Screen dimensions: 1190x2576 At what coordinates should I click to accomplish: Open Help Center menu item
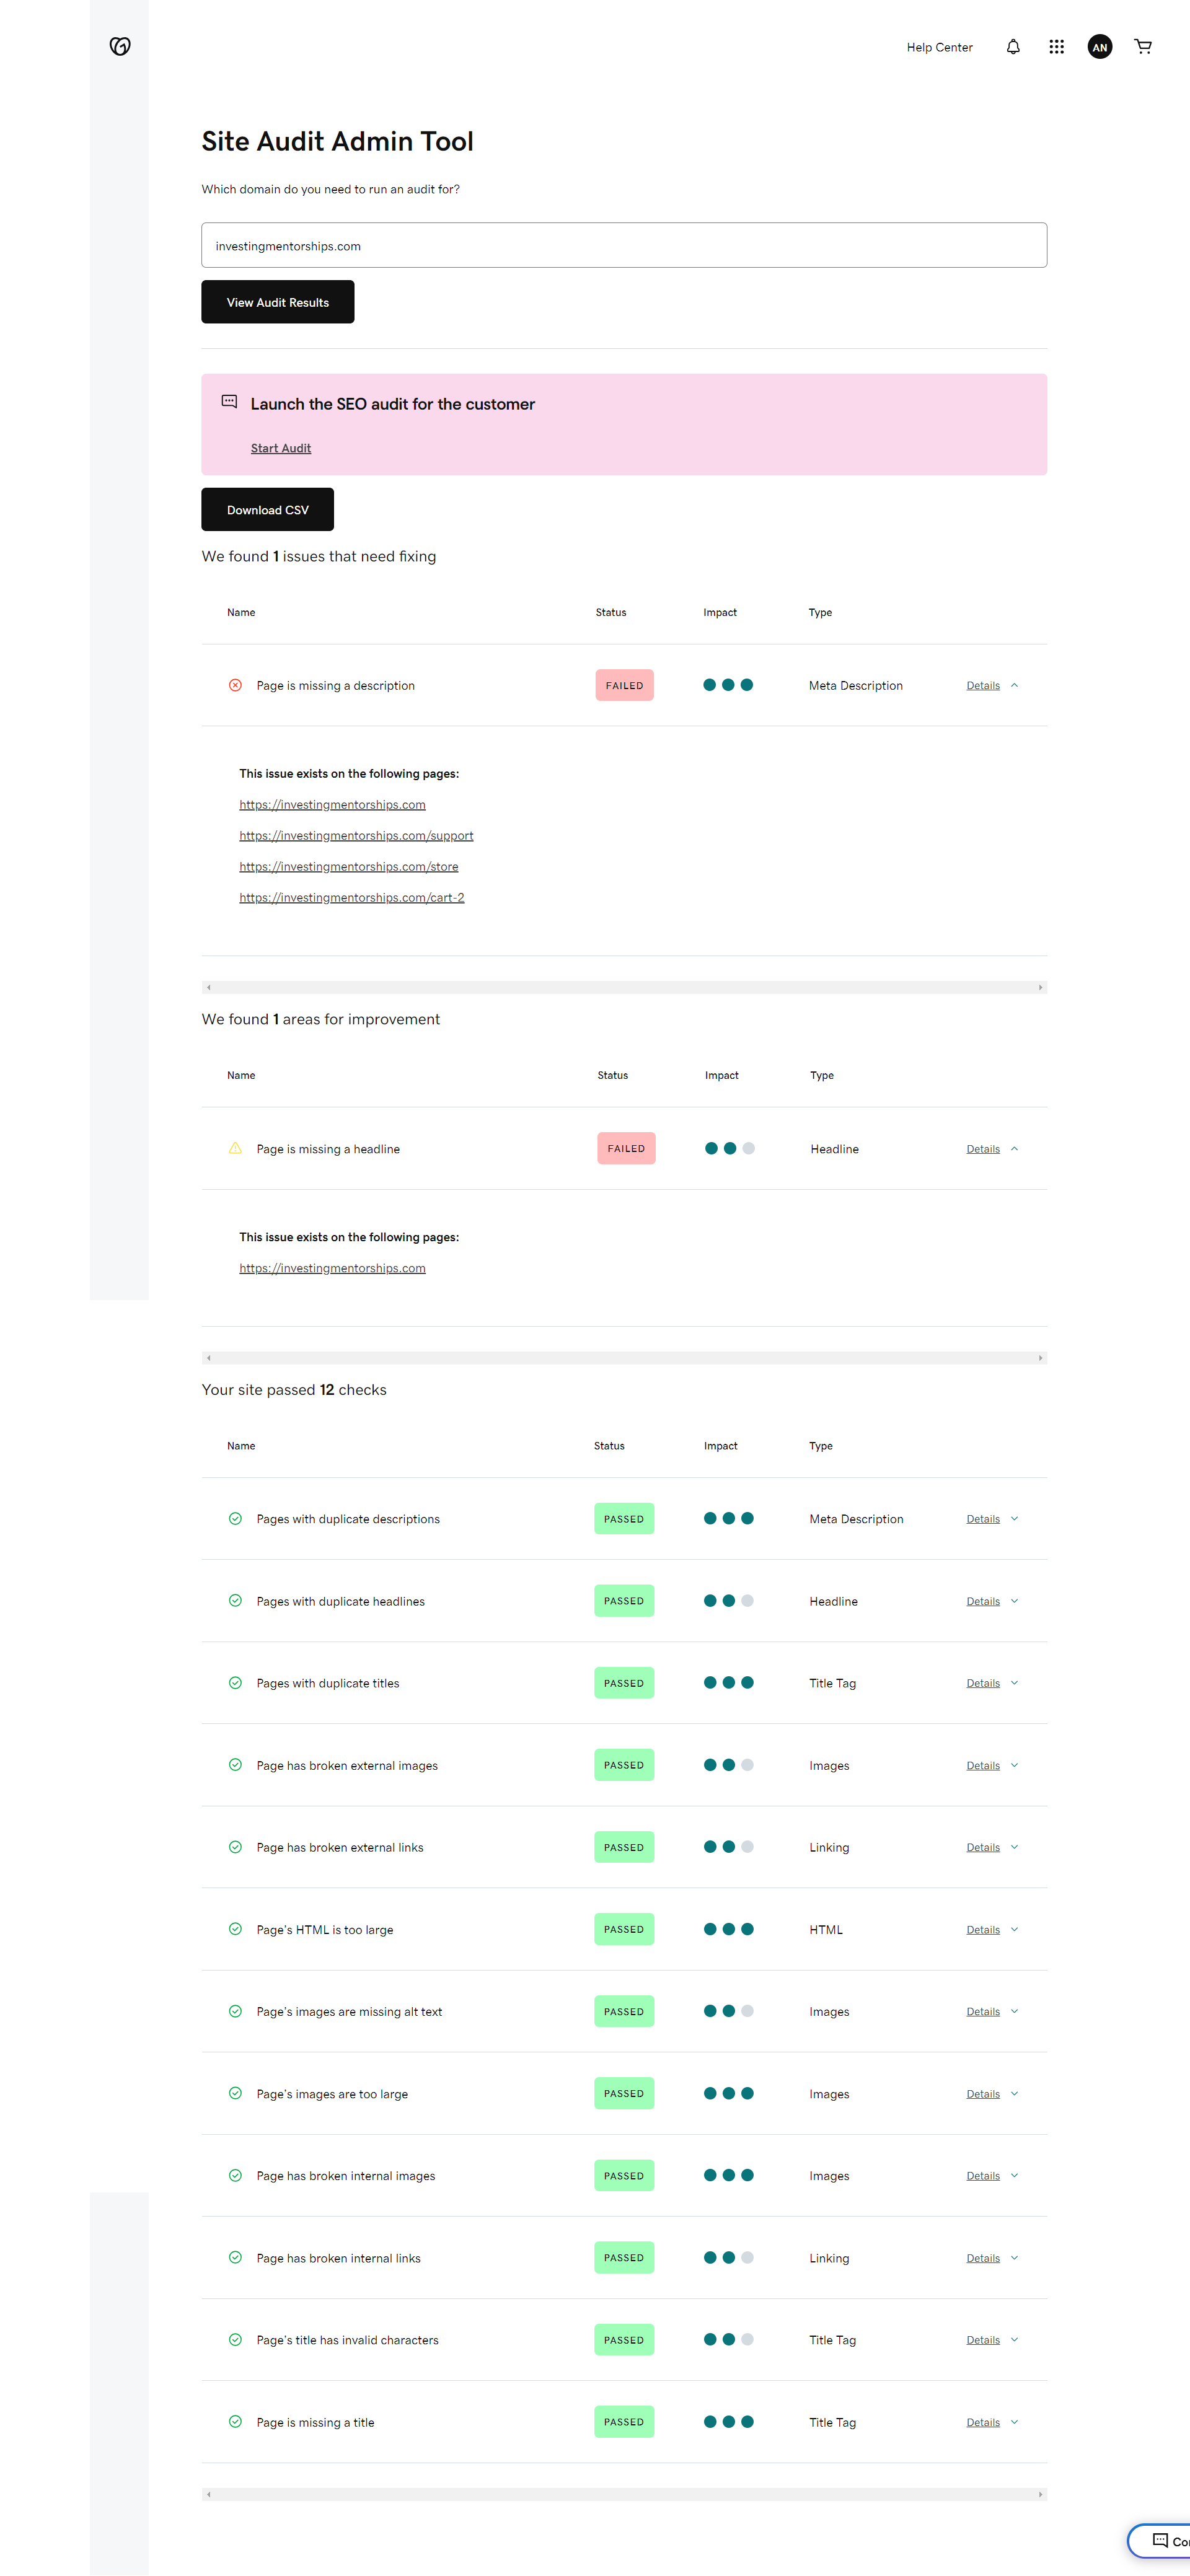(939, 47)
